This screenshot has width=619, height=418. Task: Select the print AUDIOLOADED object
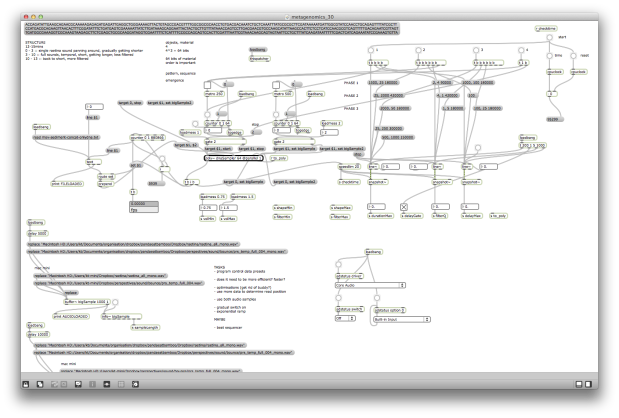click(x=71, y=317)
